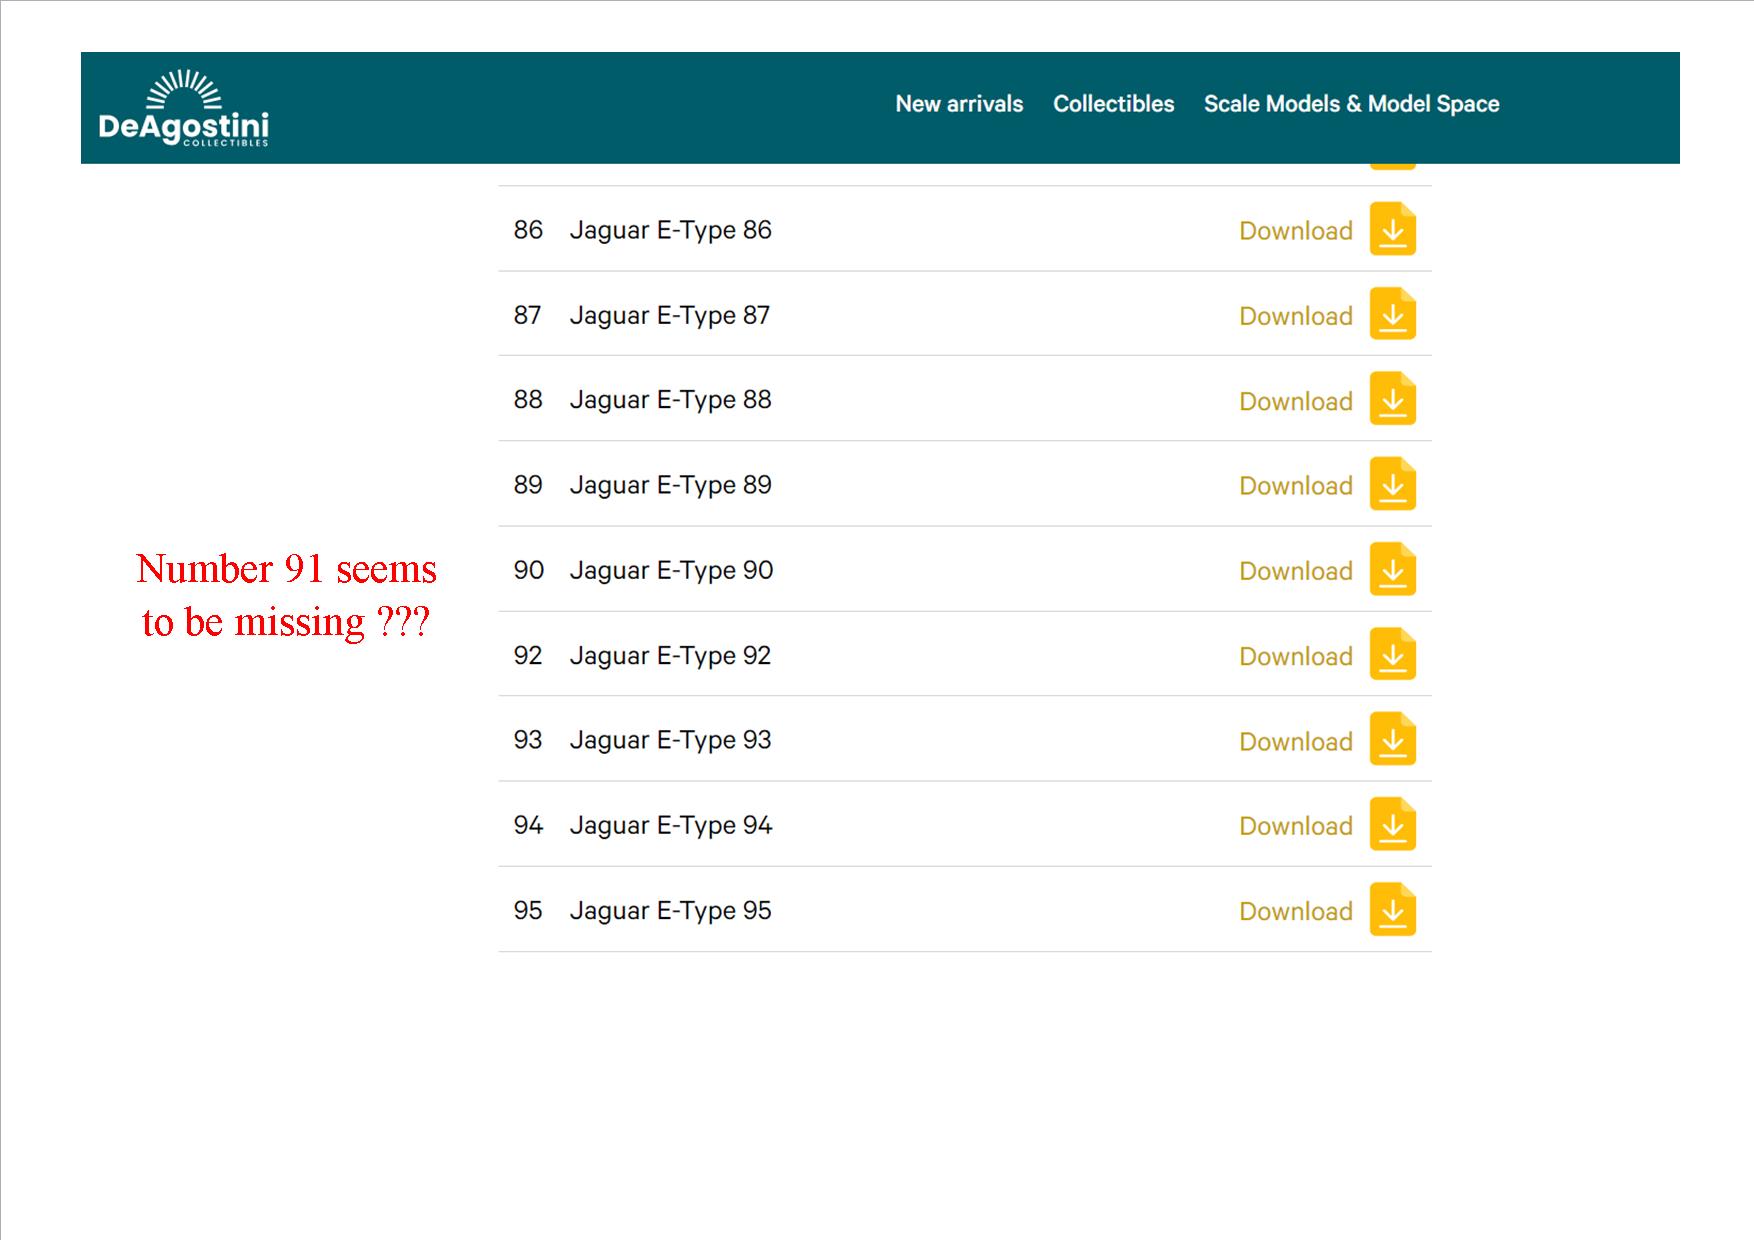Click the download icon for Jaguar E-Type 95
The image size is (1754, 1240).
[x=1392, y=909]
